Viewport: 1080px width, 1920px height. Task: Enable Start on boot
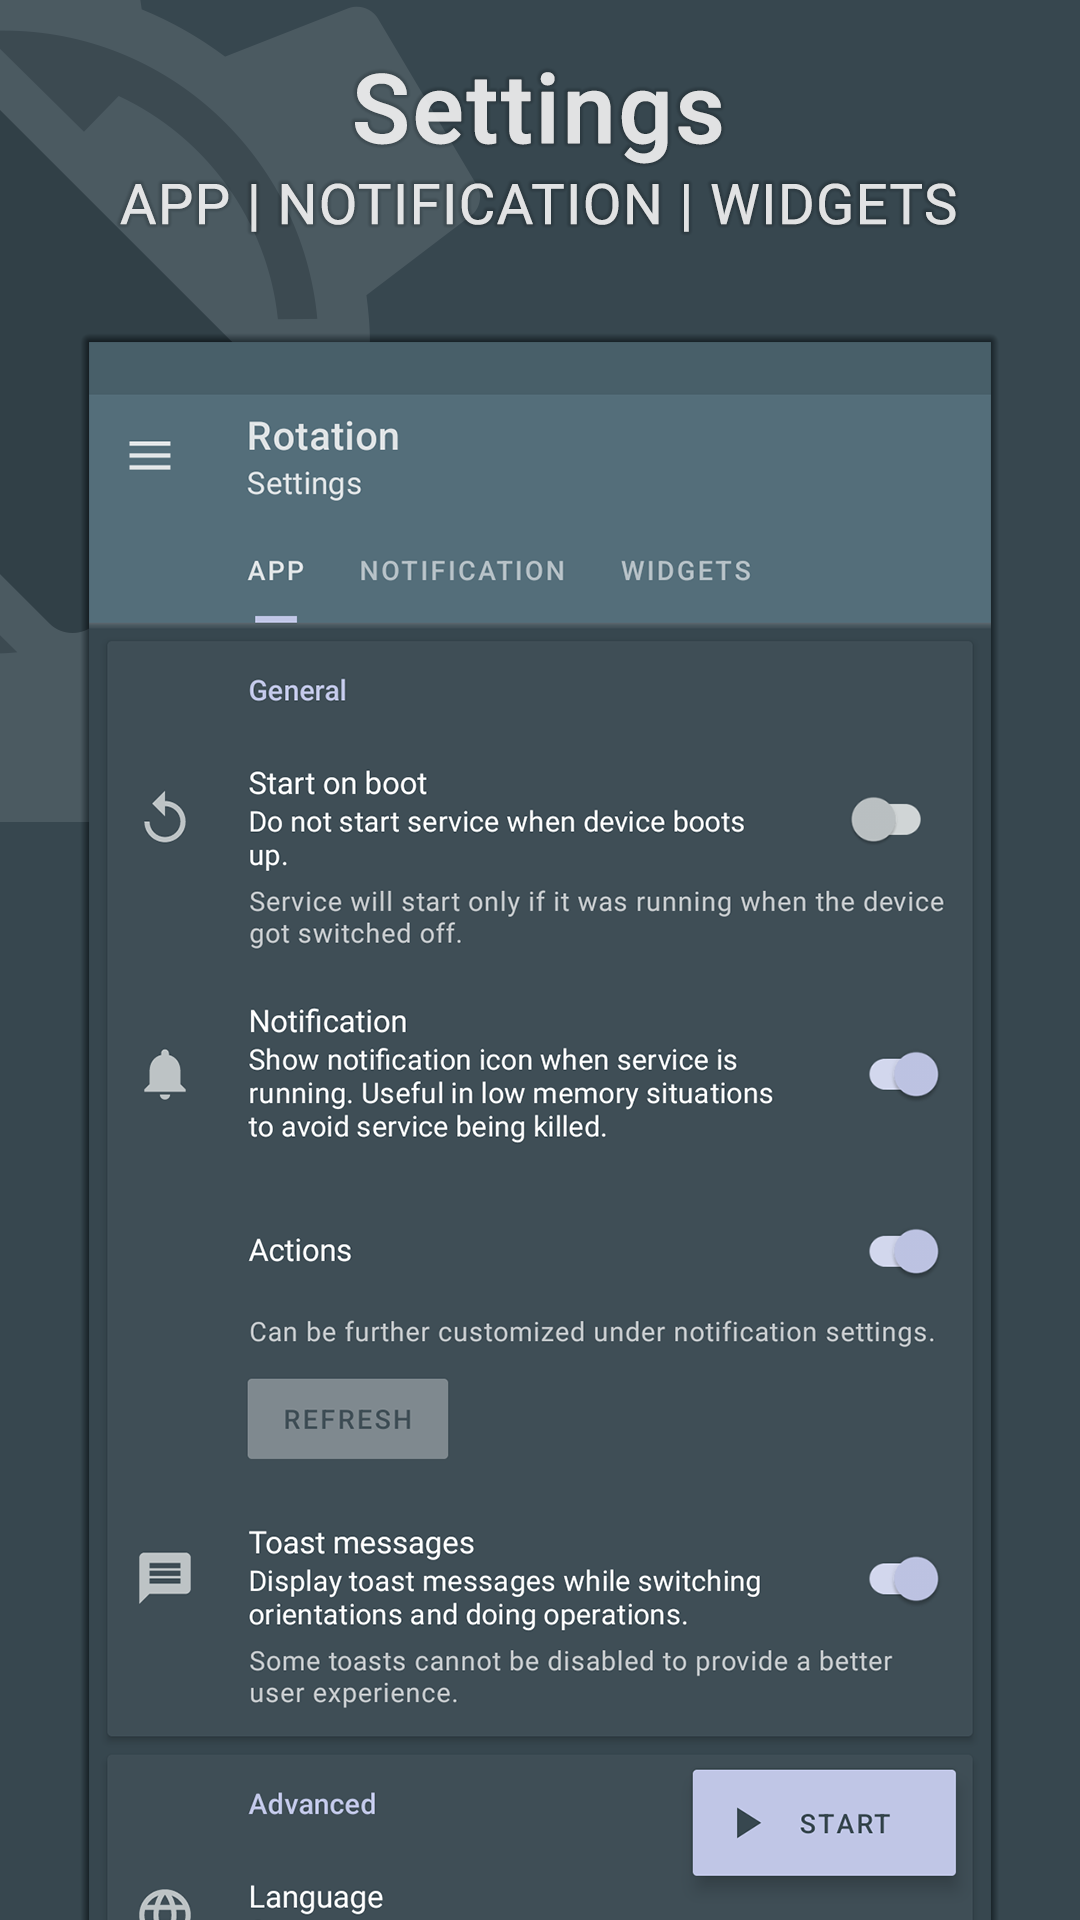pyautogui.click(x=886, y=818)
